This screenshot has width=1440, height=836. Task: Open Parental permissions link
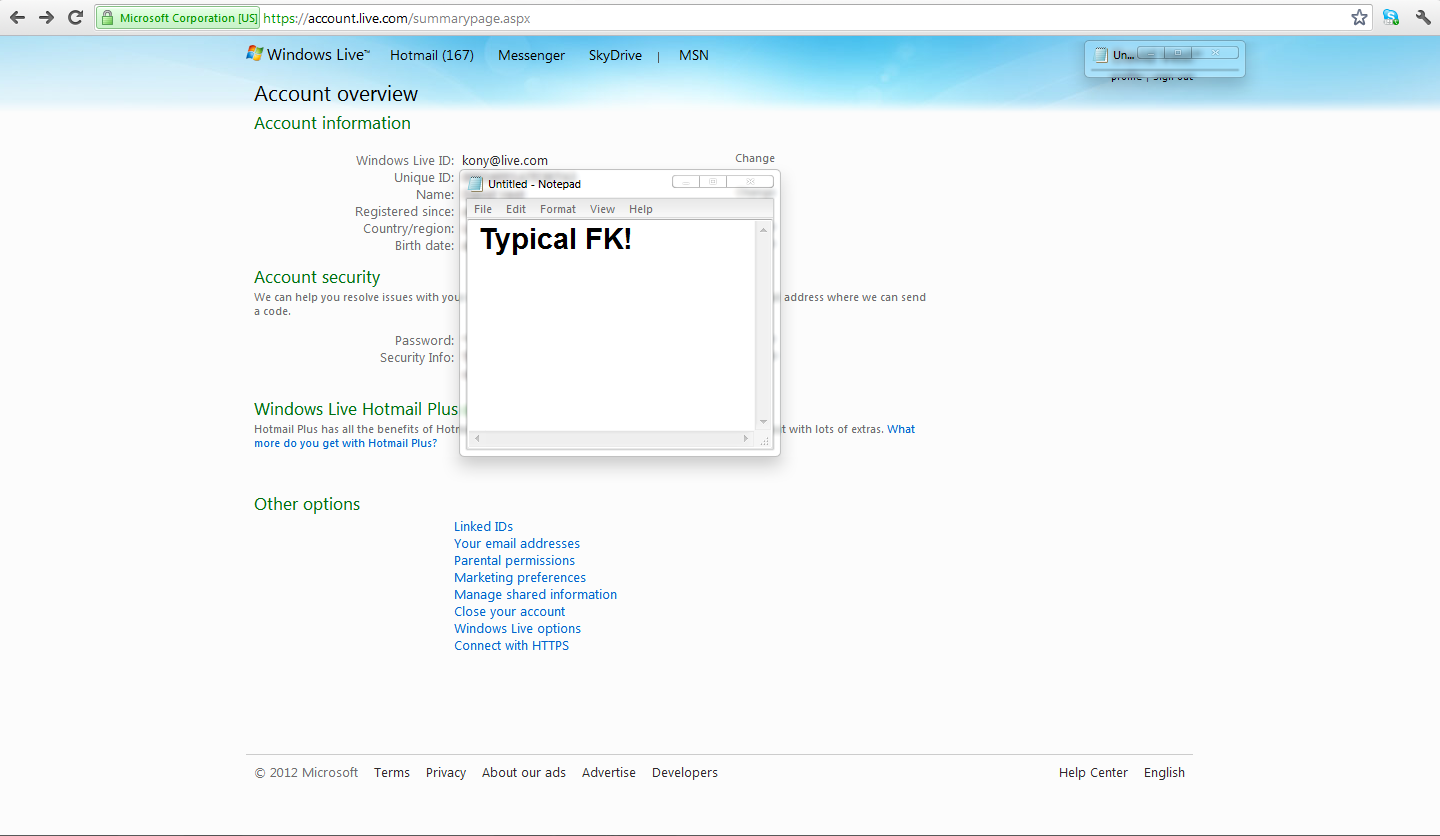pos(514,561)
